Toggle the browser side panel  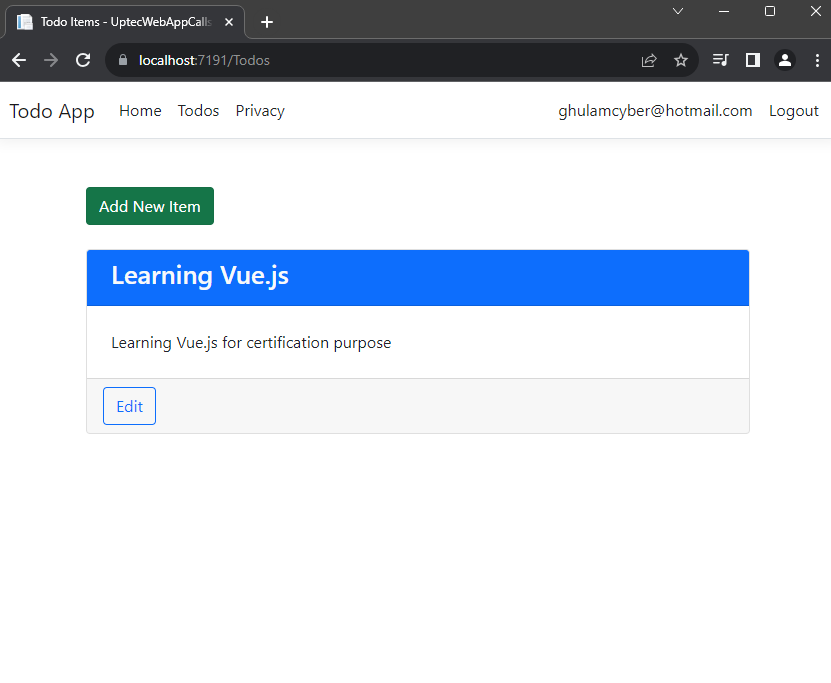(x=753, y=60)
